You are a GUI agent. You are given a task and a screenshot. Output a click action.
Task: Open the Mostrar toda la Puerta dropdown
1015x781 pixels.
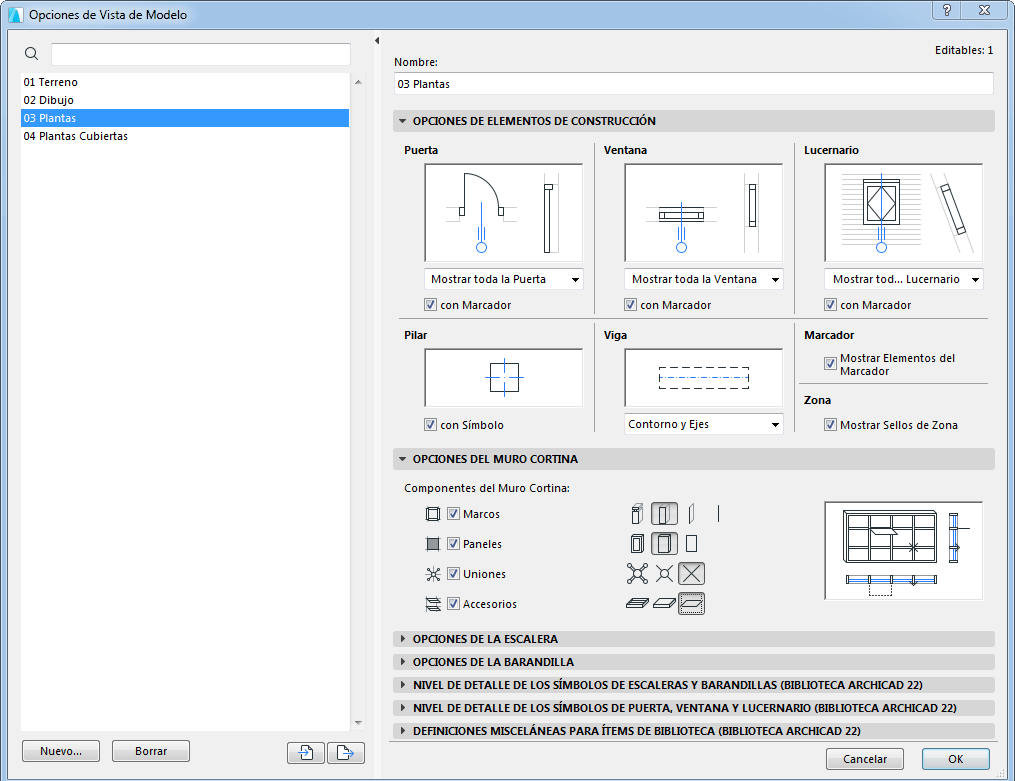[x=503, y=279]
